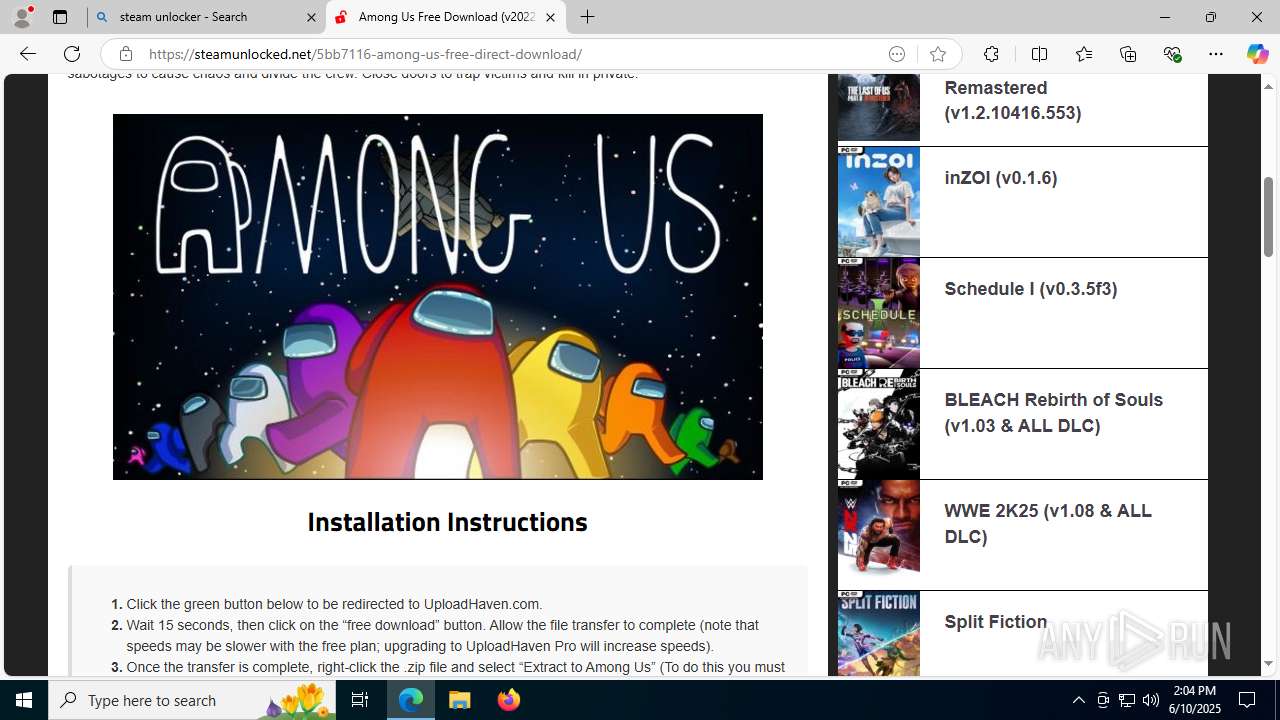1280x720 pixels.
Task: Add this page to favorites star
Action: 937,54
